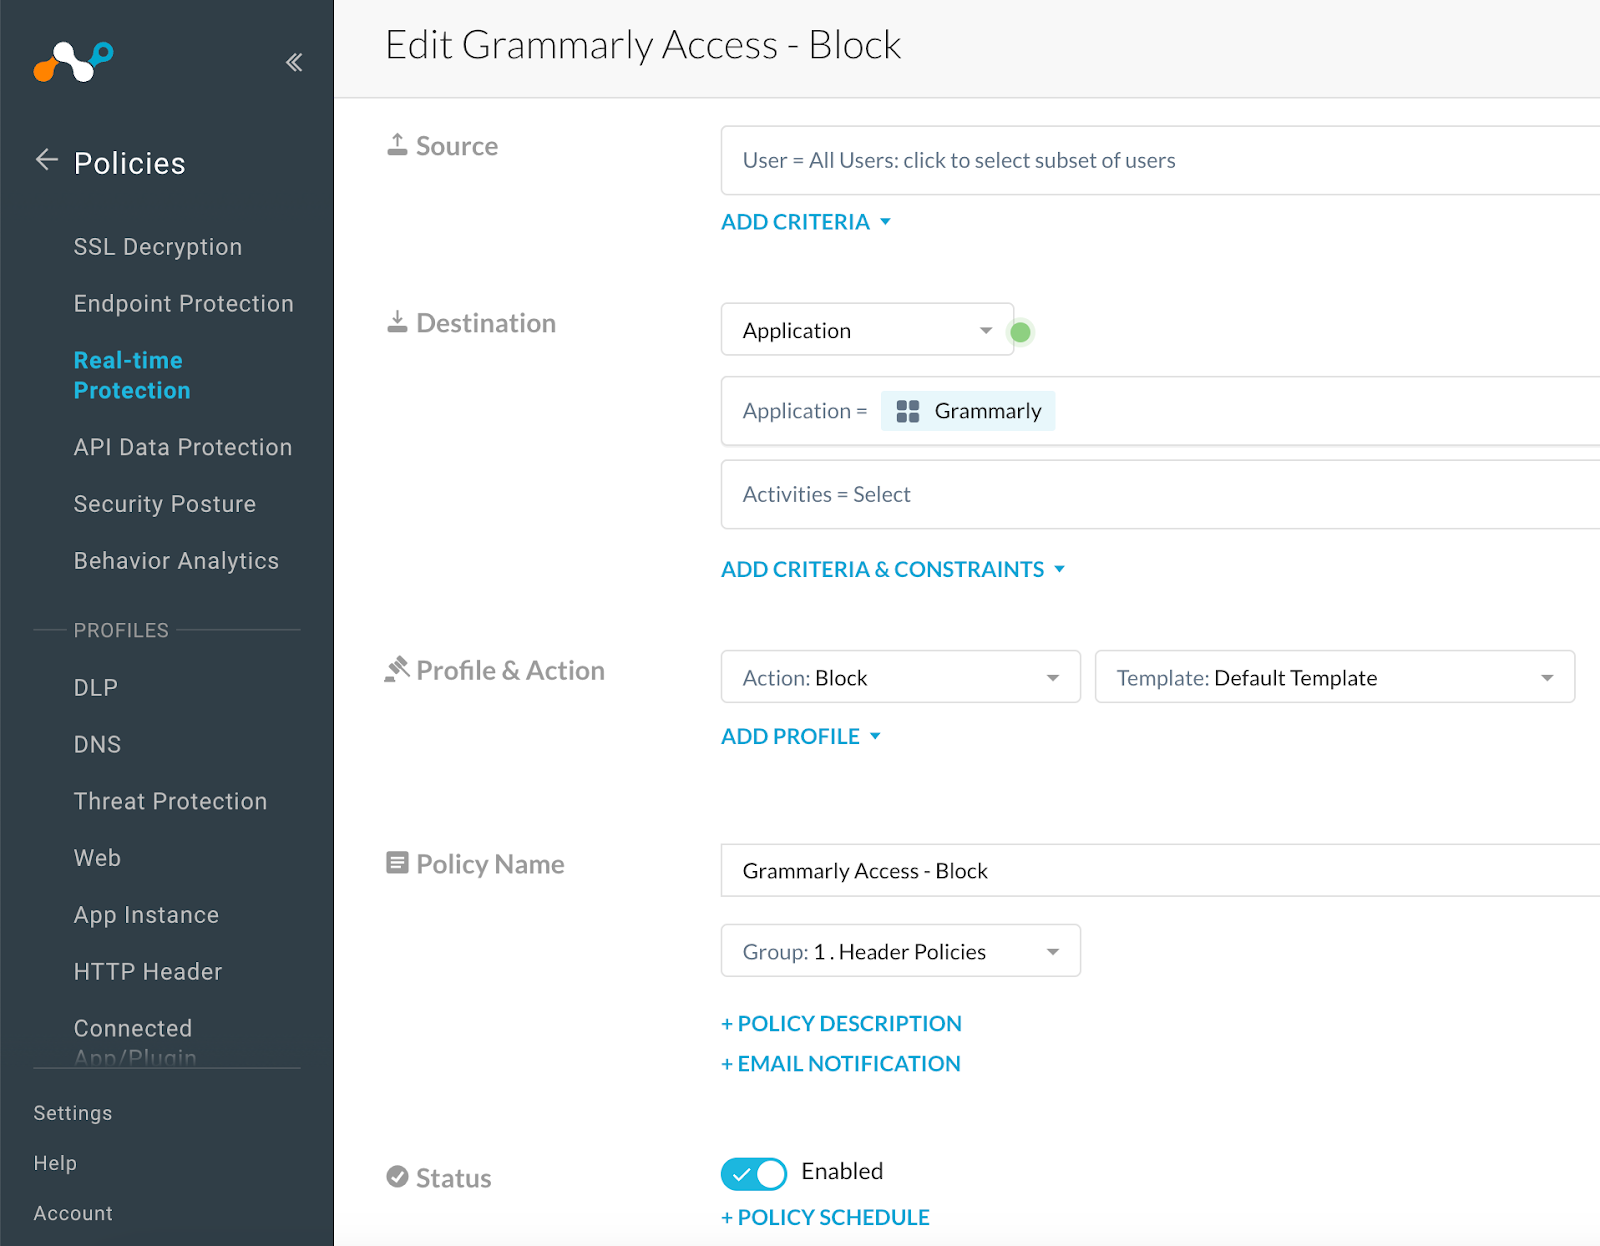Click the green status indicator dot
This screenshot has height=1246, width=1600.
click(x=1021, y=332)
